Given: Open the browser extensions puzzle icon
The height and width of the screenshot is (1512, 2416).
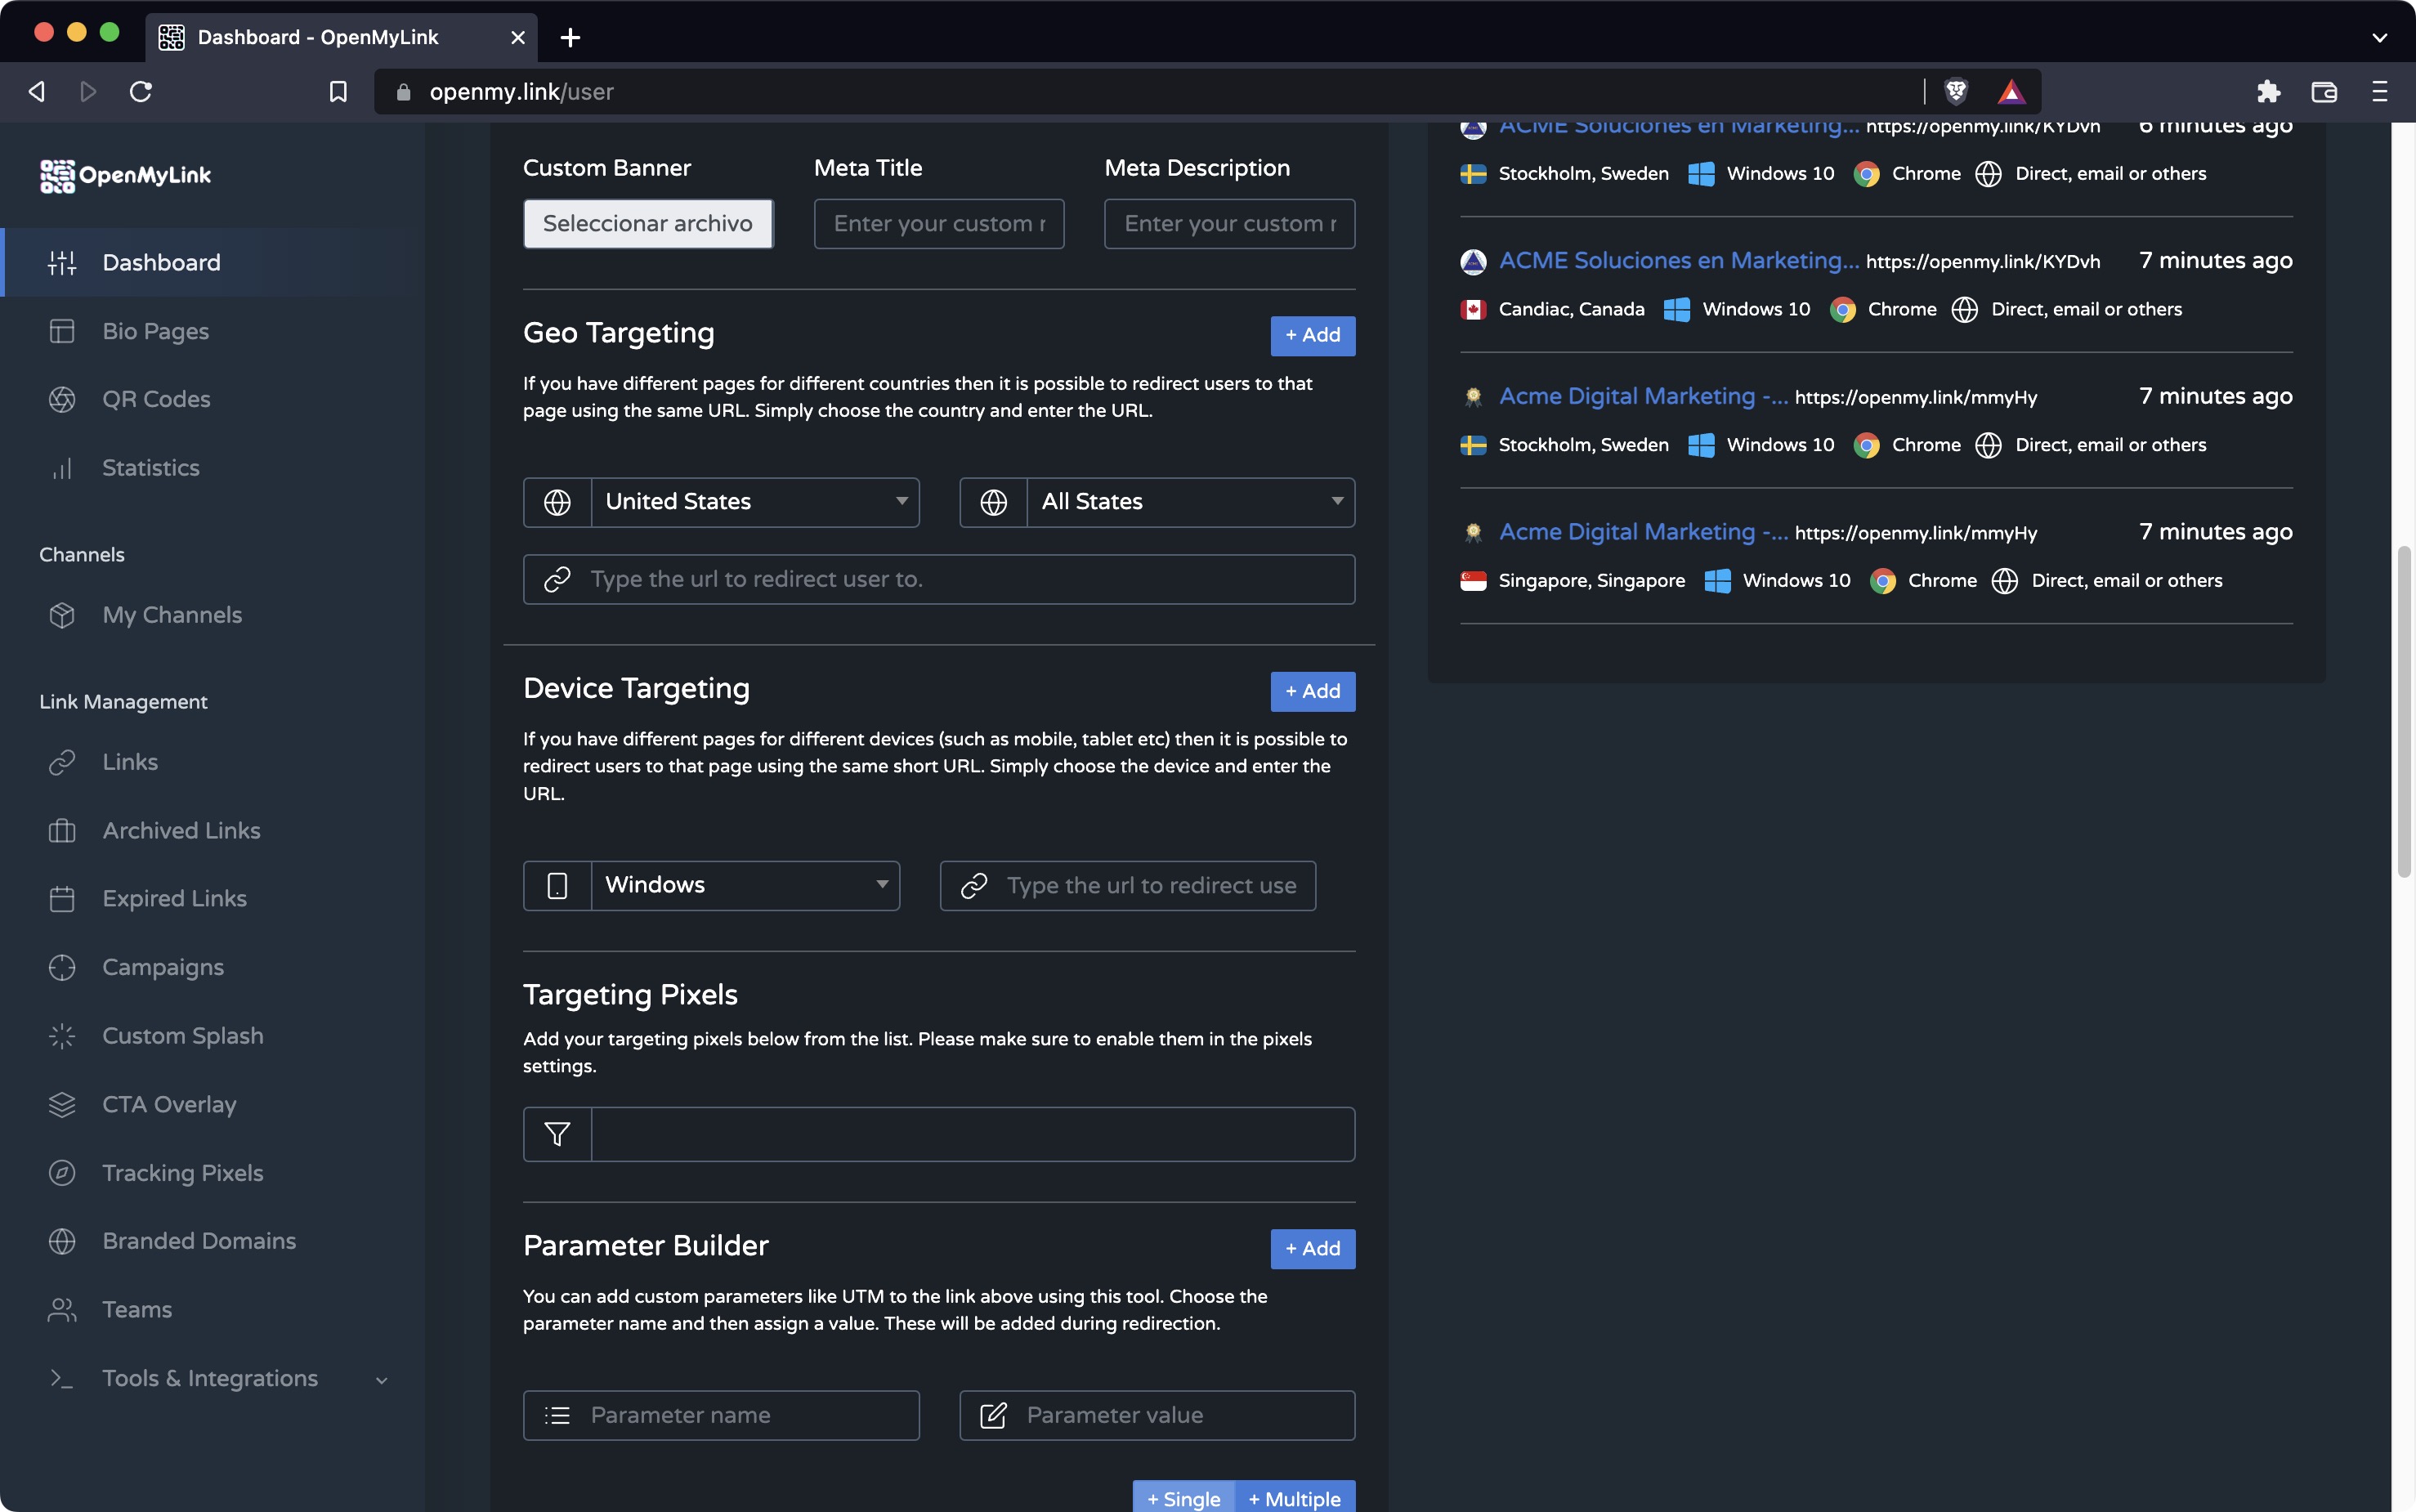Looking at the screenshot, I should [x=2268, y=92].
